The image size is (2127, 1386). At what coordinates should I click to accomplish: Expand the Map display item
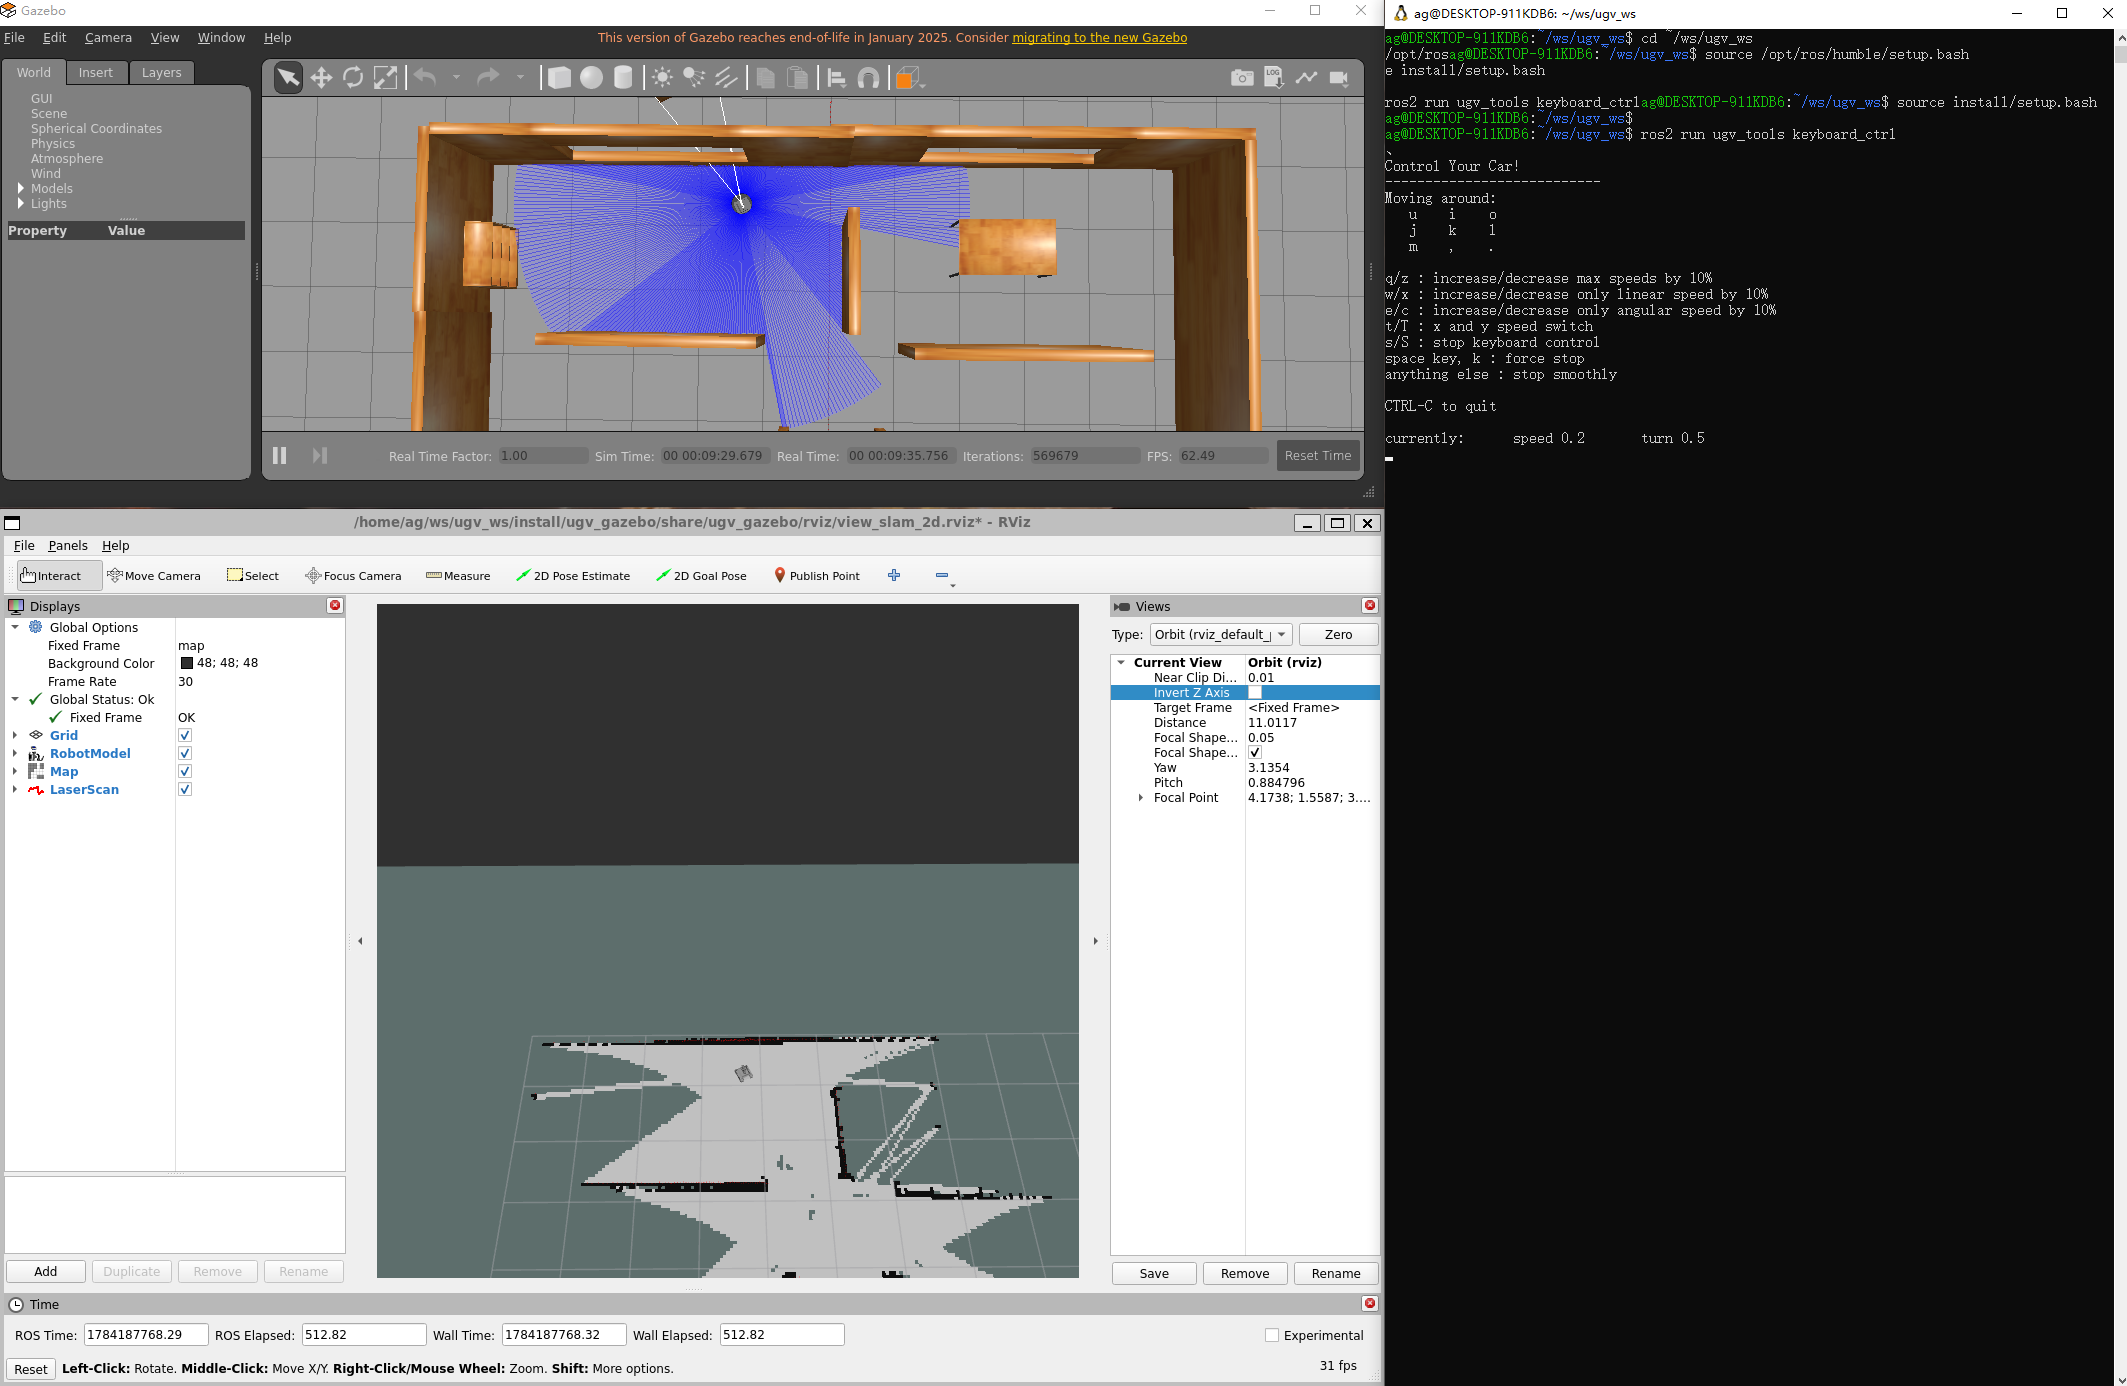[15, 771]
